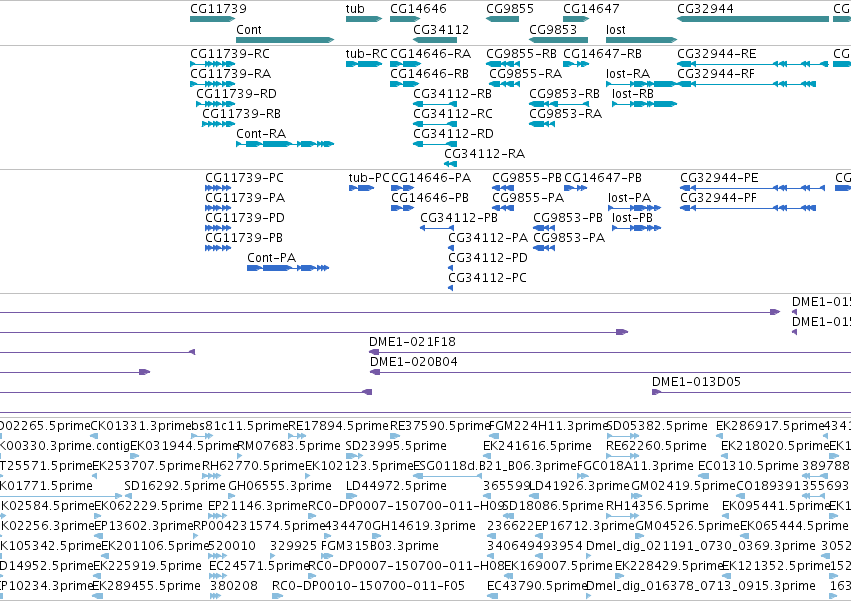Click the CG32944 gene bar

pyautogui.click(x=753, y=19)
